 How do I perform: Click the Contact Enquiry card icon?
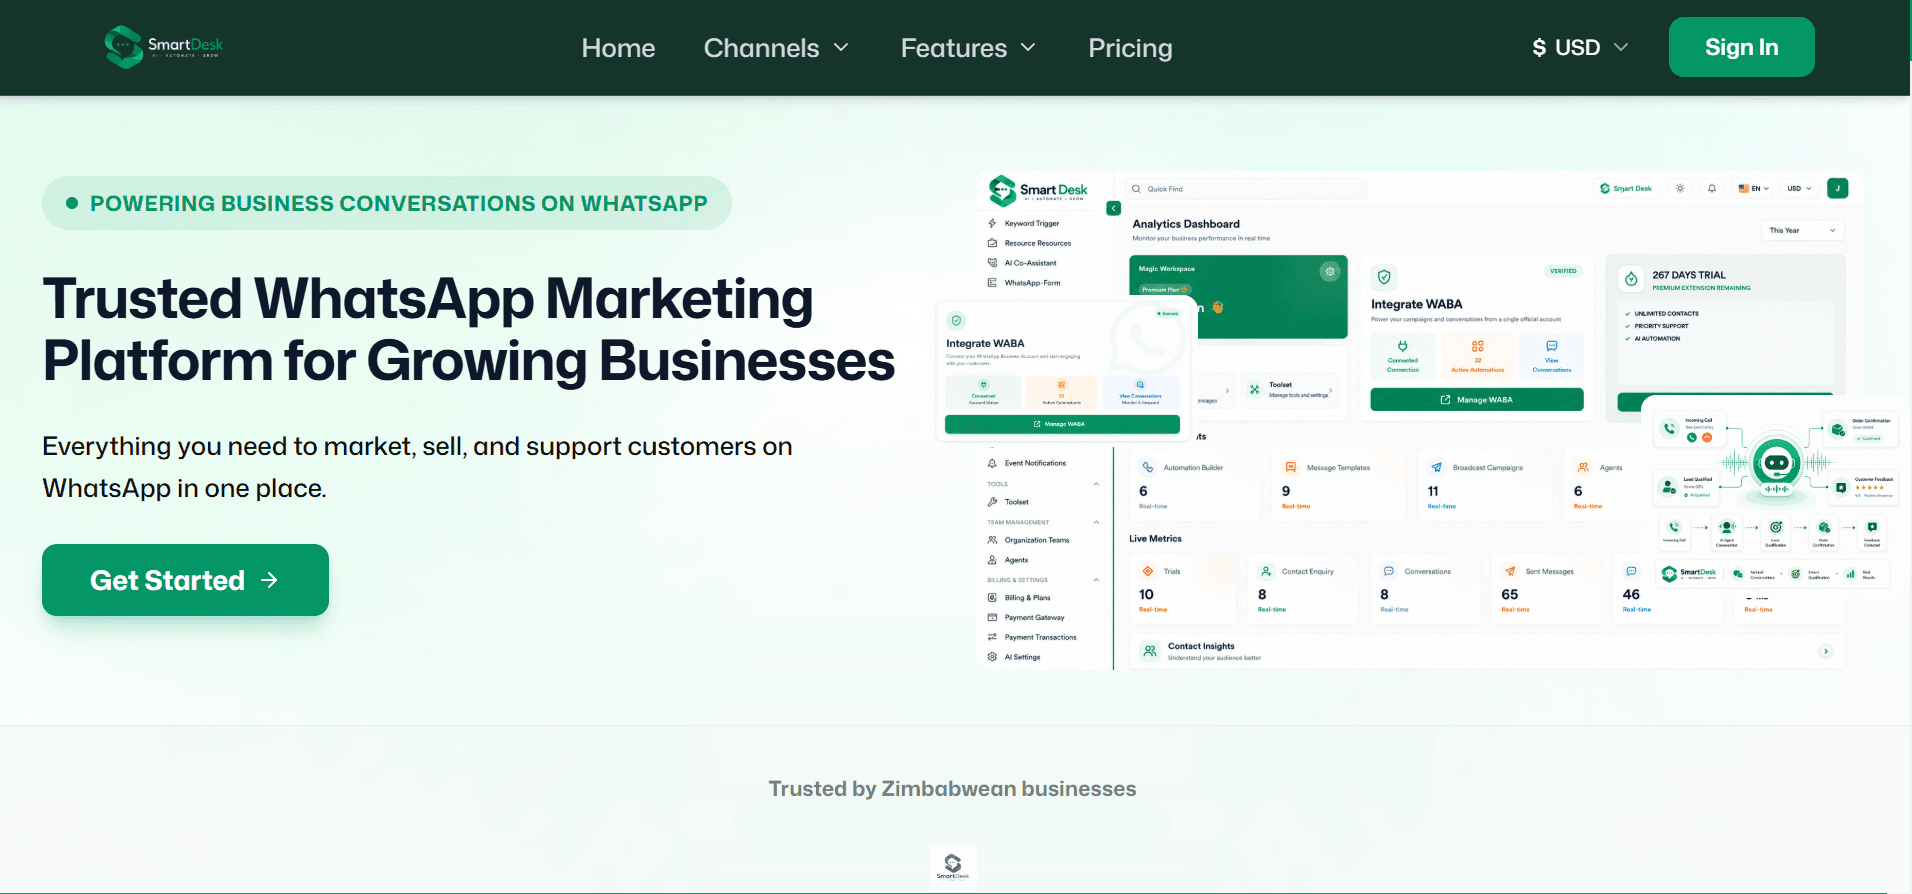tap(1266, 571)
